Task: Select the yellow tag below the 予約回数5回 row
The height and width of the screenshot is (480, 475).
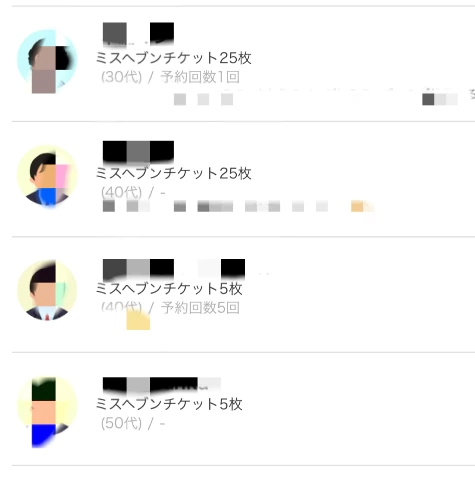Action: (x=138, y=321)
